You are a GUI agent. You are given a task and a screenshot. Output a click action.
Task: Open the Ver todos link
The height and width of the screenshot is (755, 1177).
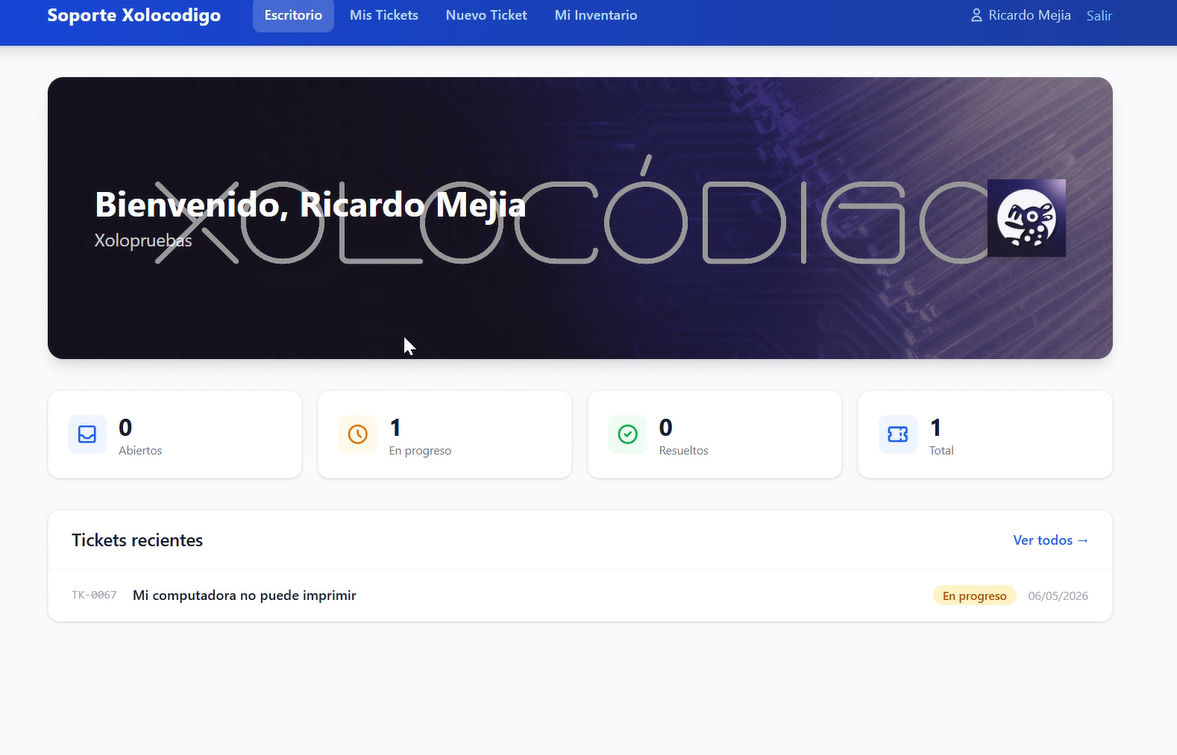tap(1050, 540)
